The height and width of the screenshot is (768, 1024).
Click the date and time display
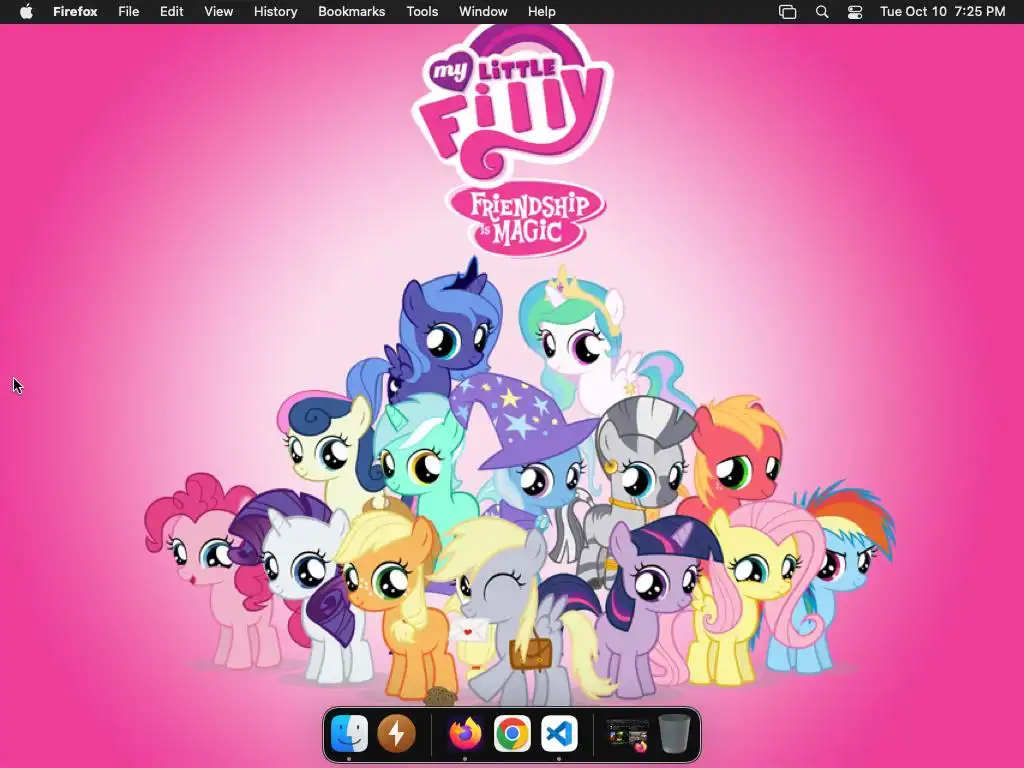pos(942,12)
